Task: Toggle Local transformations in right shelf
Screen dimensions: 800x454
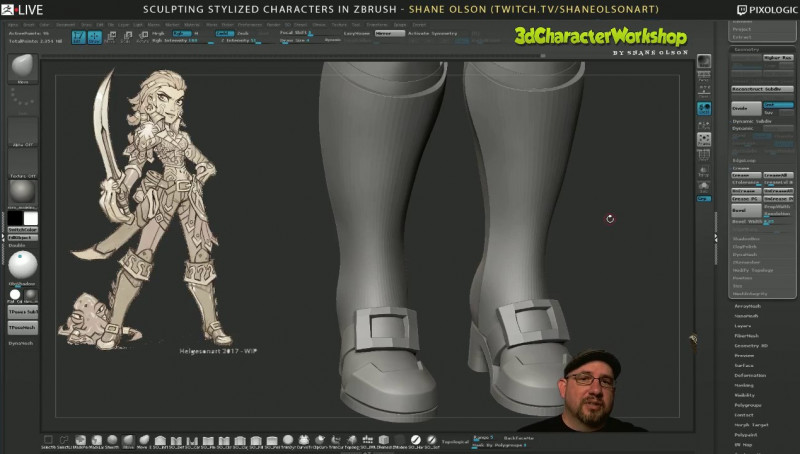Action: click(704, 108)
